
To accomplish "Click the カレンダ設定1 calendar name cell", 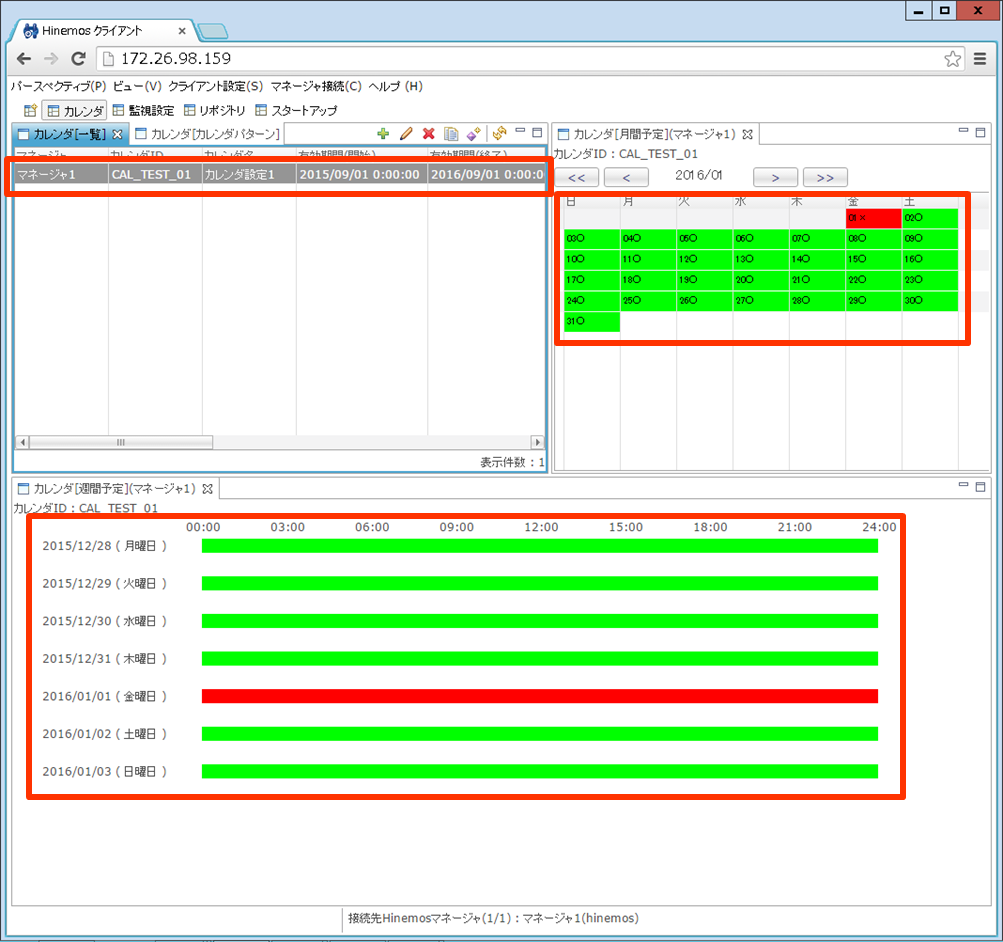I will point(249,175).
